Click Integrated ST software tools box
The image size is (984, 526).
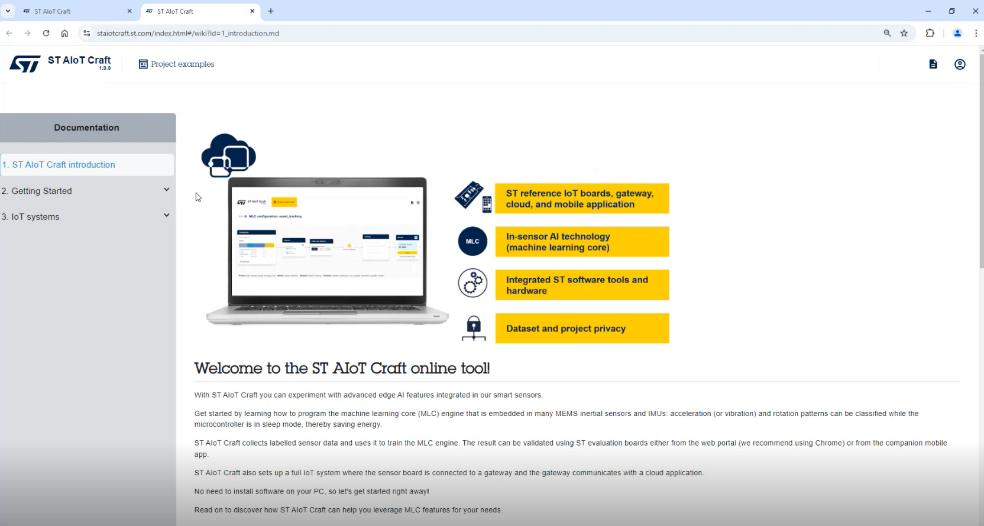pos(582,285)
